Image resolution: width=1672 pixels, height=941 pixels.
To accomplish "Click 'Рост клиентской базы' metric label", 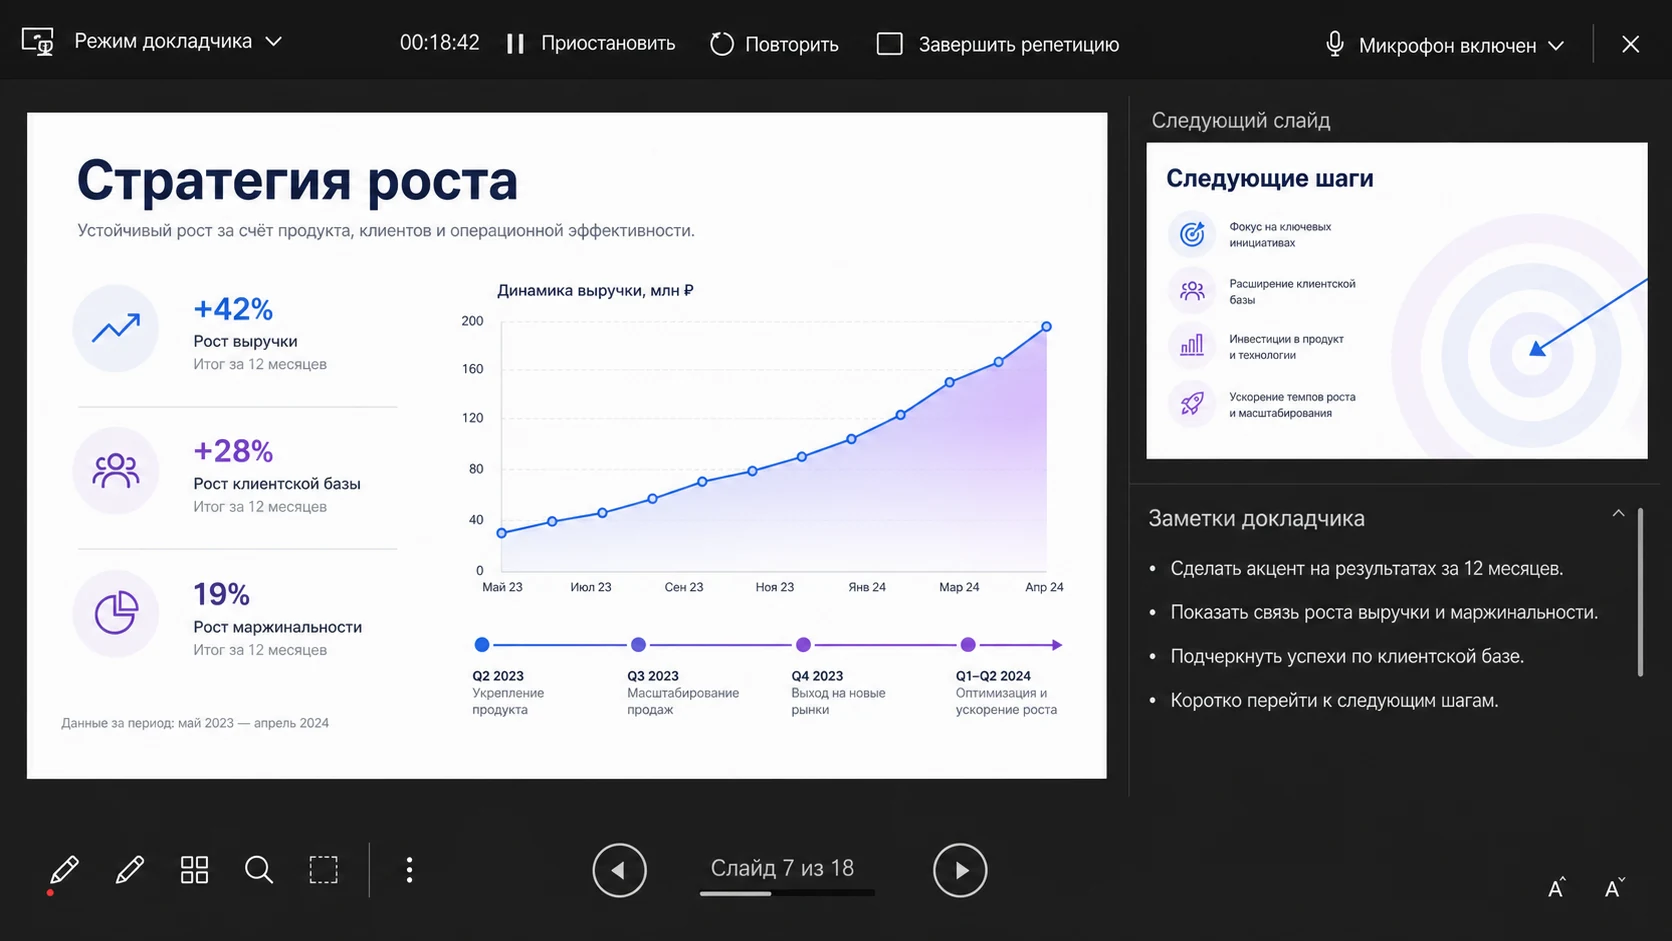I will point(277,484).
